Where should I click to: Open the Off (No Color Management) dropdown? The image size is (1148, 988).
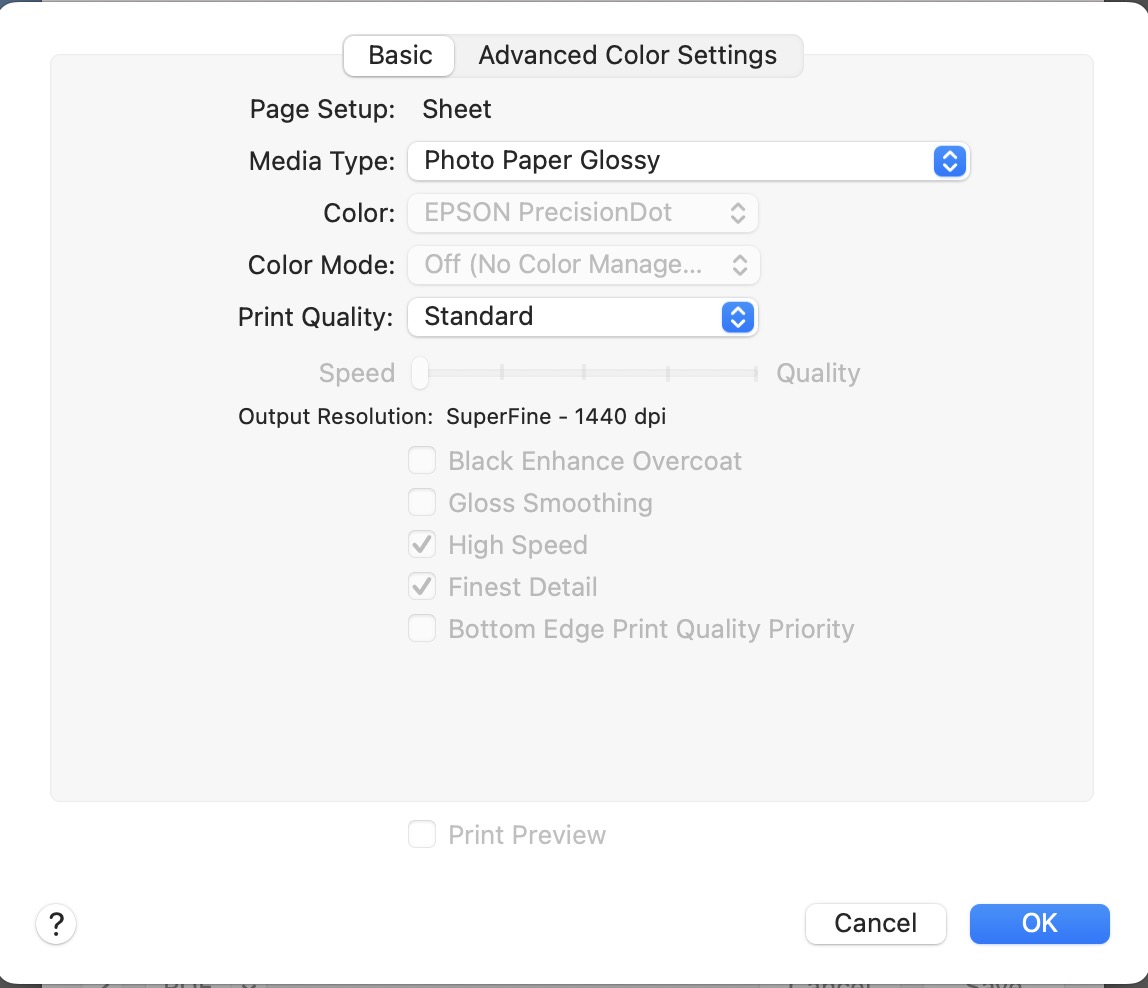click(x=584, y=265)
